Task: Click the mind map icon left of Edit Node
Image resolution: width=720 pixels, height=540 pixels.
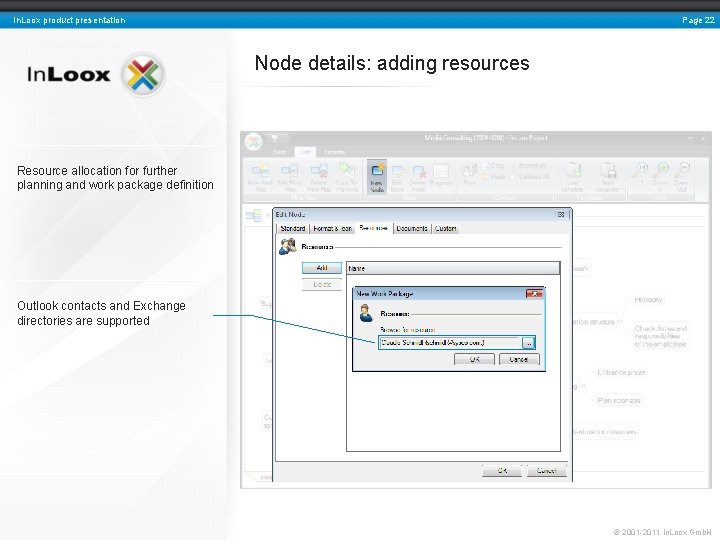Action: click(x=253, y=215)
